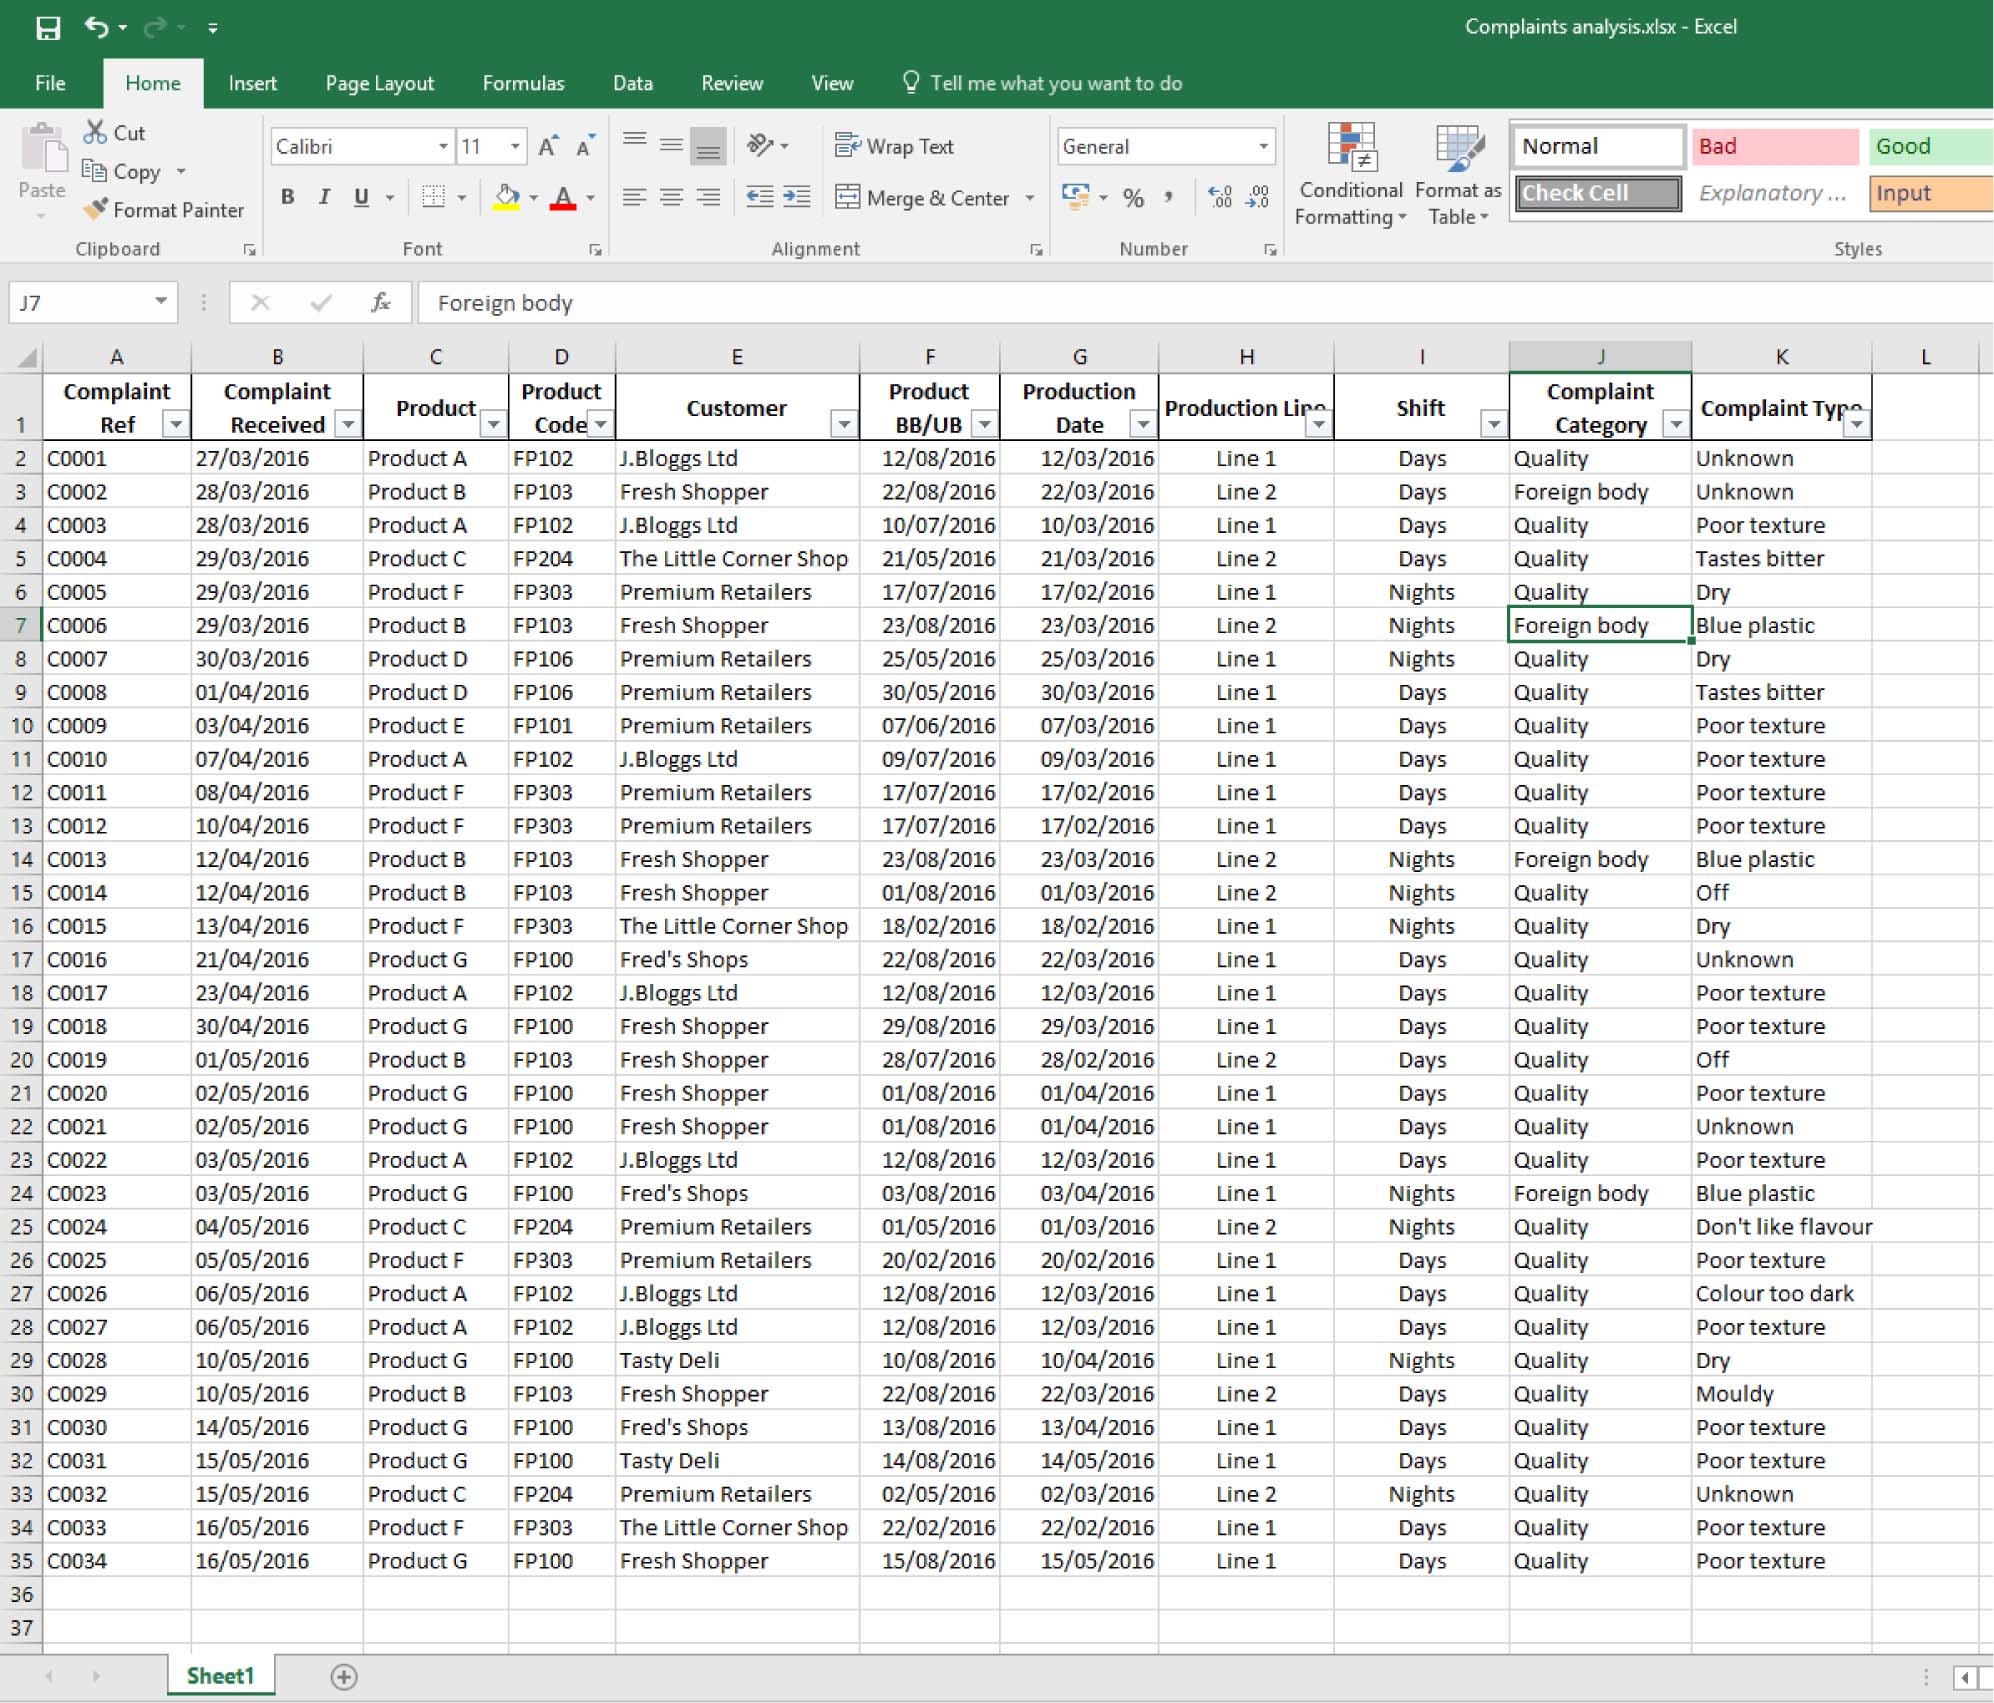Viewport: 1994px width, 1703px height.
Task: Click the Orientation text rotation icon
Action: 760,146
